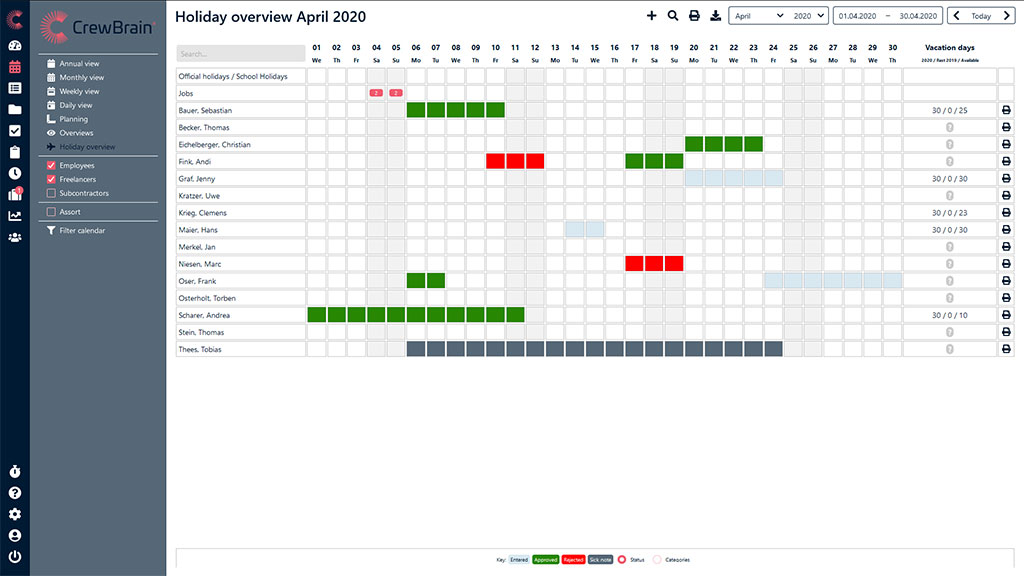Log out using the power icon
The width and height of the screenshot is (1024, 576).
pos(15,556)
